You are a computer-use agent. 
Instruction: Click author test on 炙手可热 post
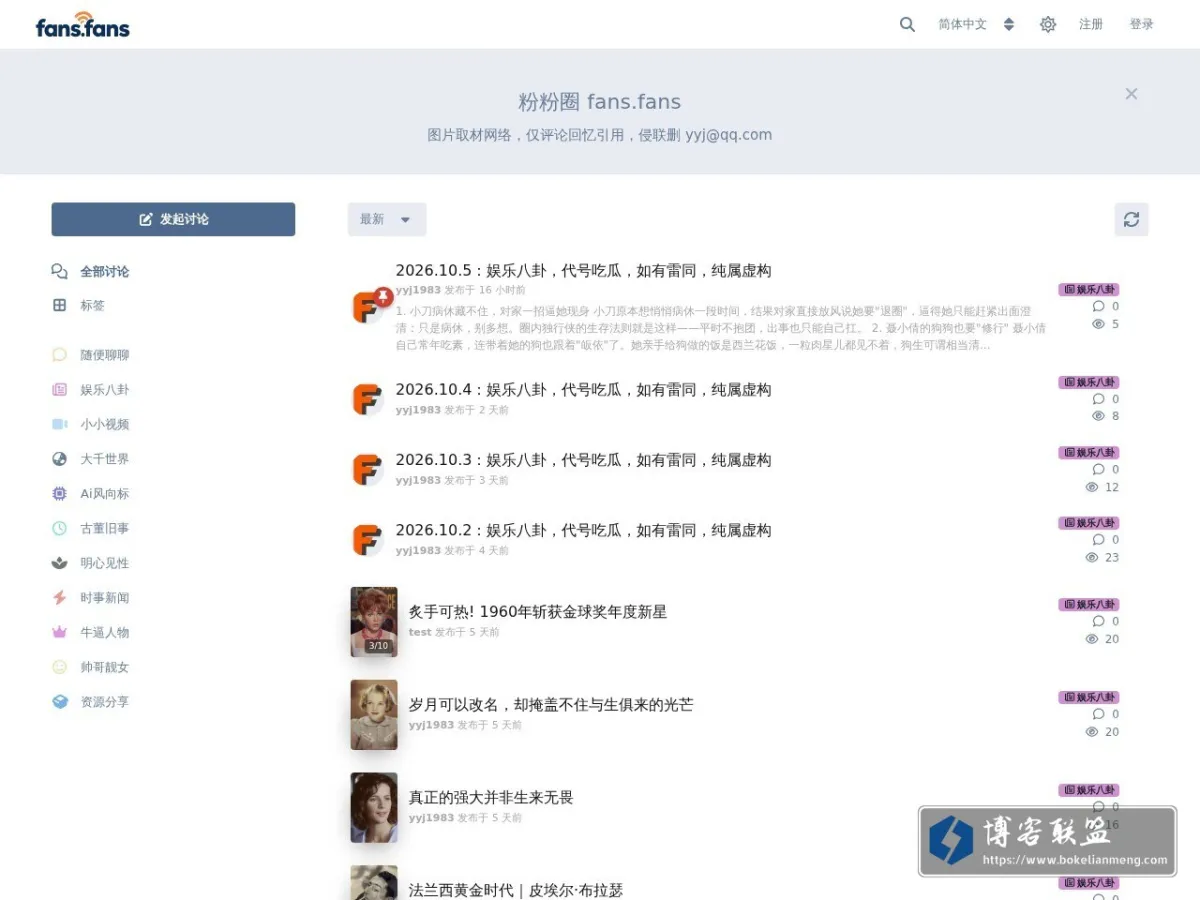point(420,632)
